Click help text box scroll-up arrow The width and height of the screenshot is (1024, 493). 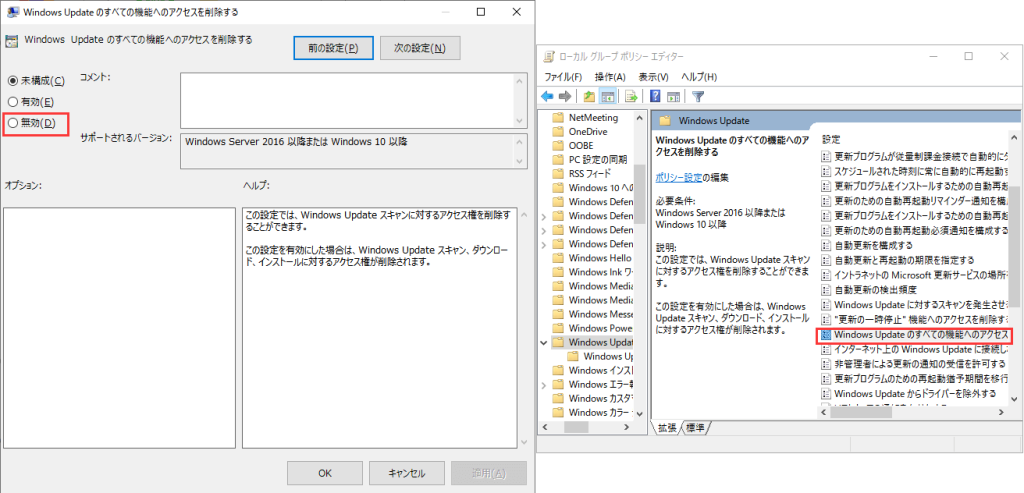523,215
